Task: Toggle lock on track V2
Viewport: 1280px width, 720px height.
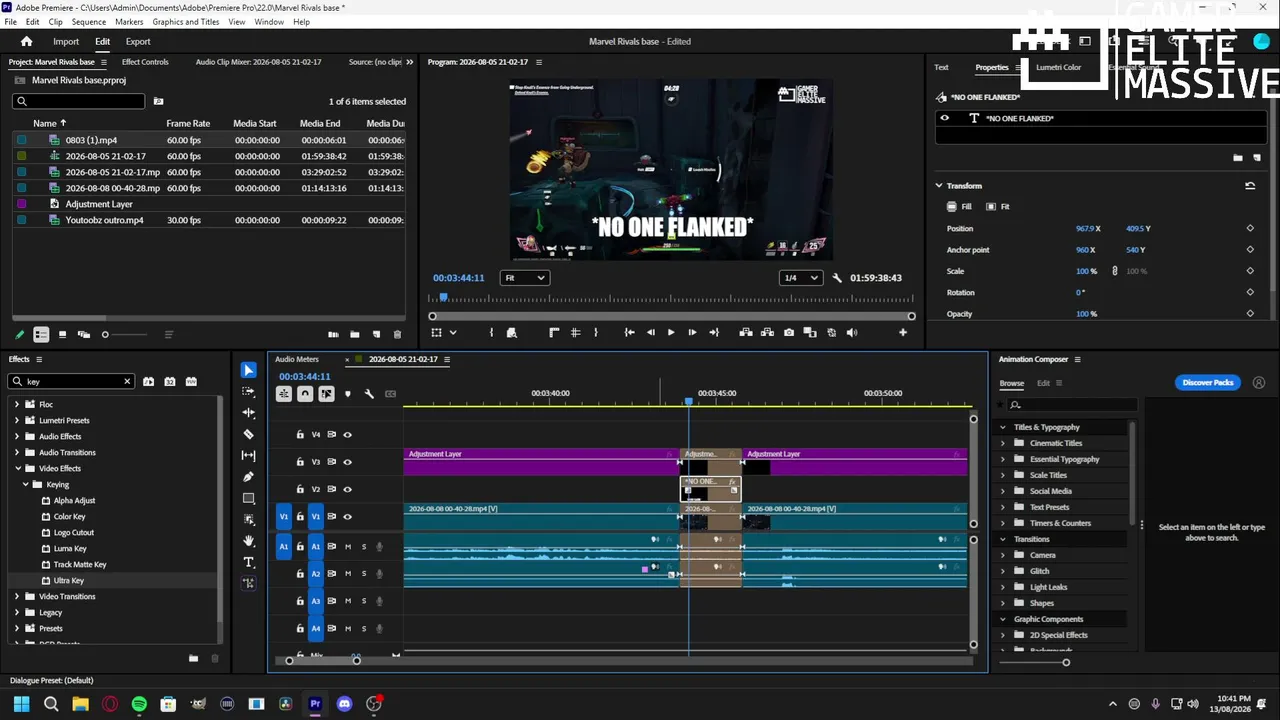Action: pos(300,489)
